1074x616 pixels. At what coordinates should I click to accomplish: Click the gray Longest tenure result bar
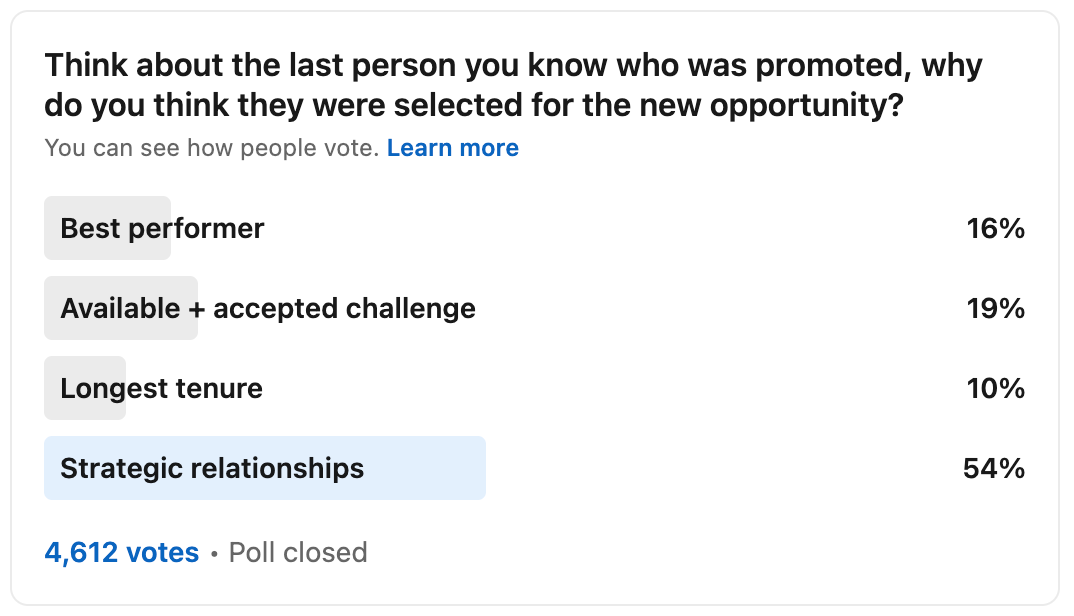[x=85, y=388]
